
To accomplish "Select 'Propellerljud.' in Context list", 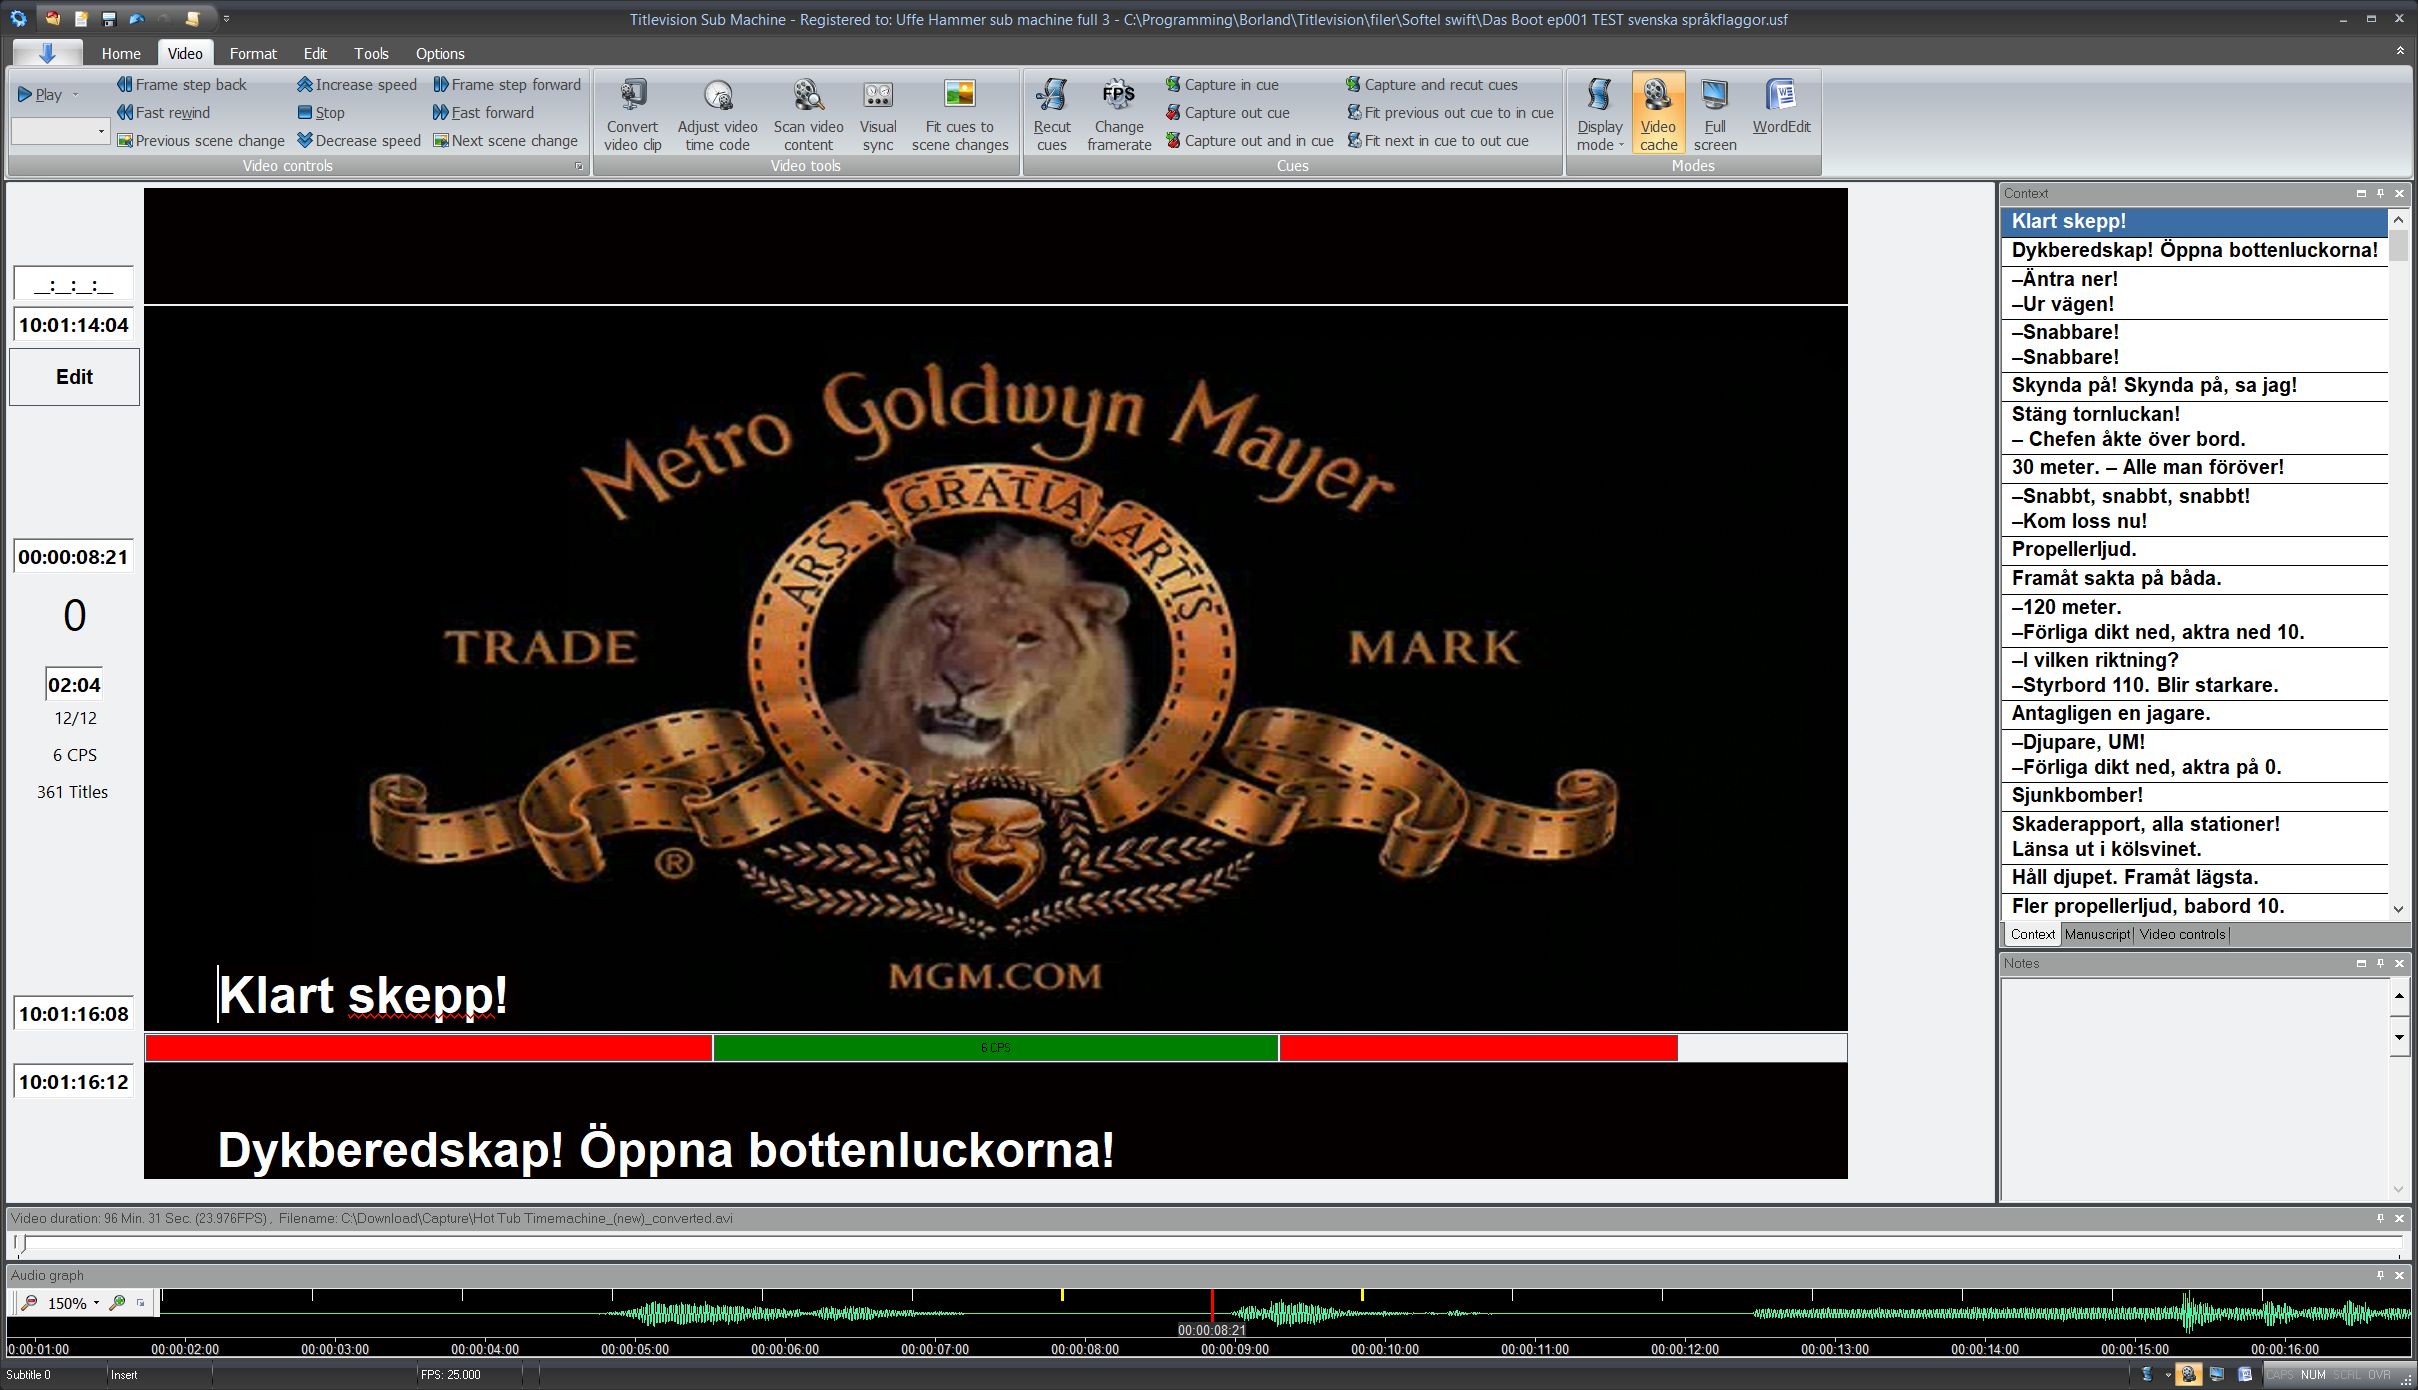I will (2194, 549).
